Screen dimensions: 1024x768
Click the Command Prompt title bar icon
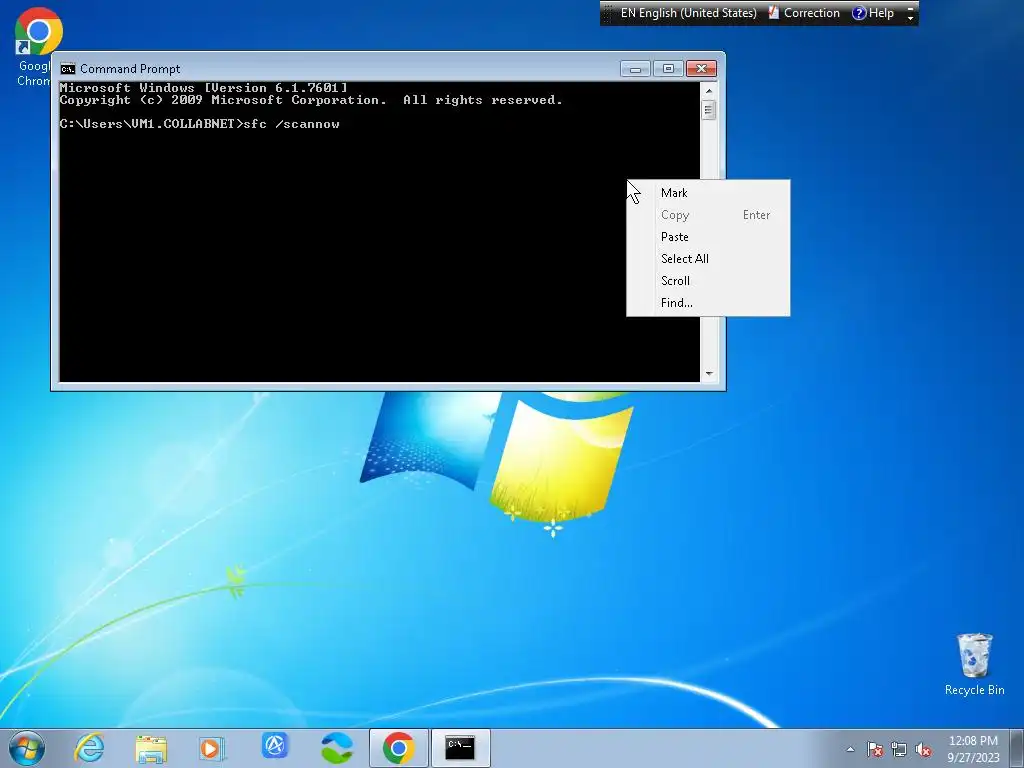[x=67, y=69]
